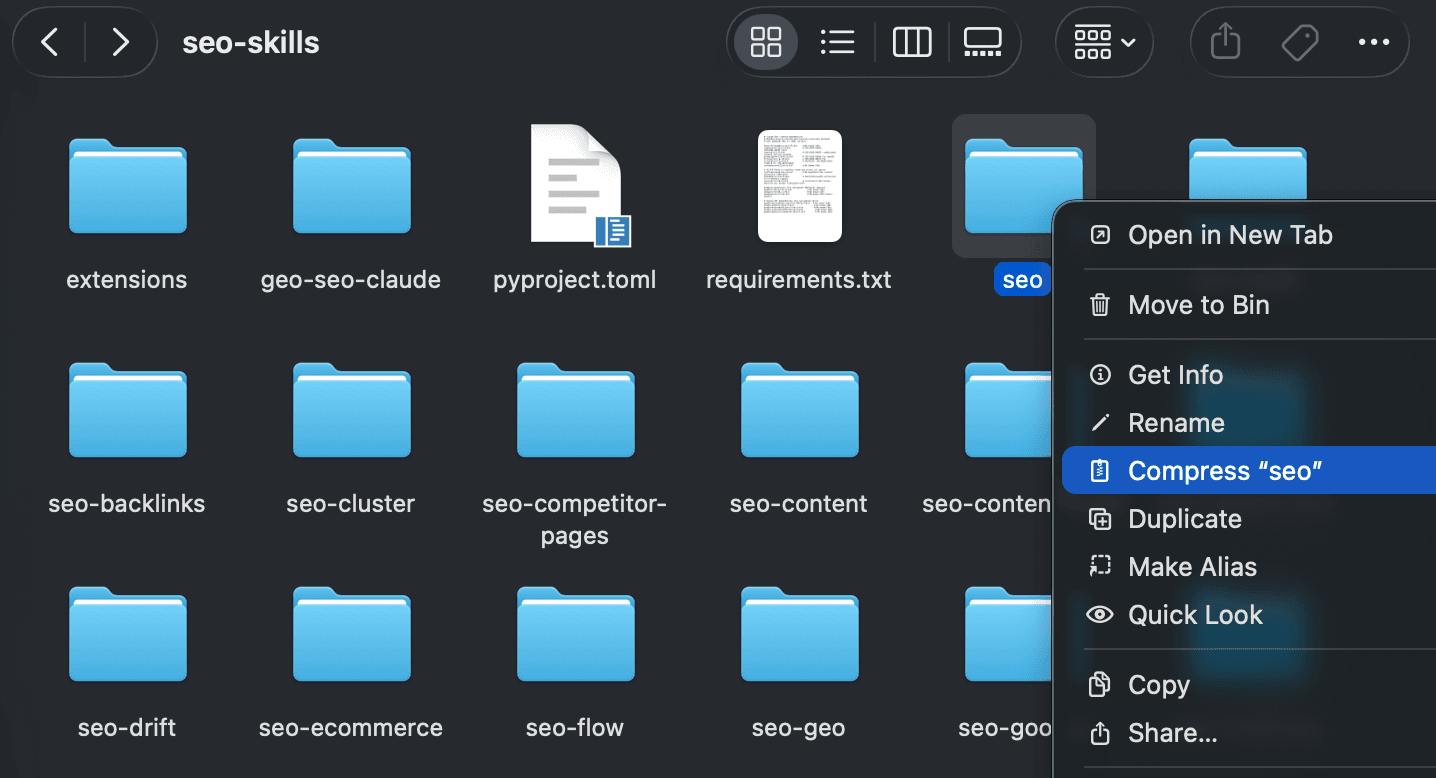Choose Get Info from context menu
Screen dimensions: 1436x778
click(x=1248, y=375)
